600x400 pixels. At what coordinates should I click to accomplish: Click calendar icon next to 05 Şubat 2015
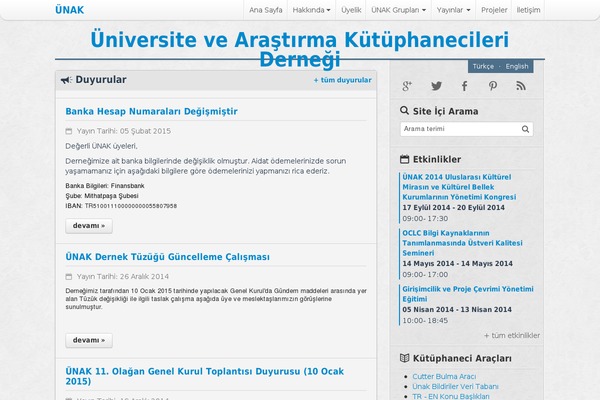(x=69, y=131)
